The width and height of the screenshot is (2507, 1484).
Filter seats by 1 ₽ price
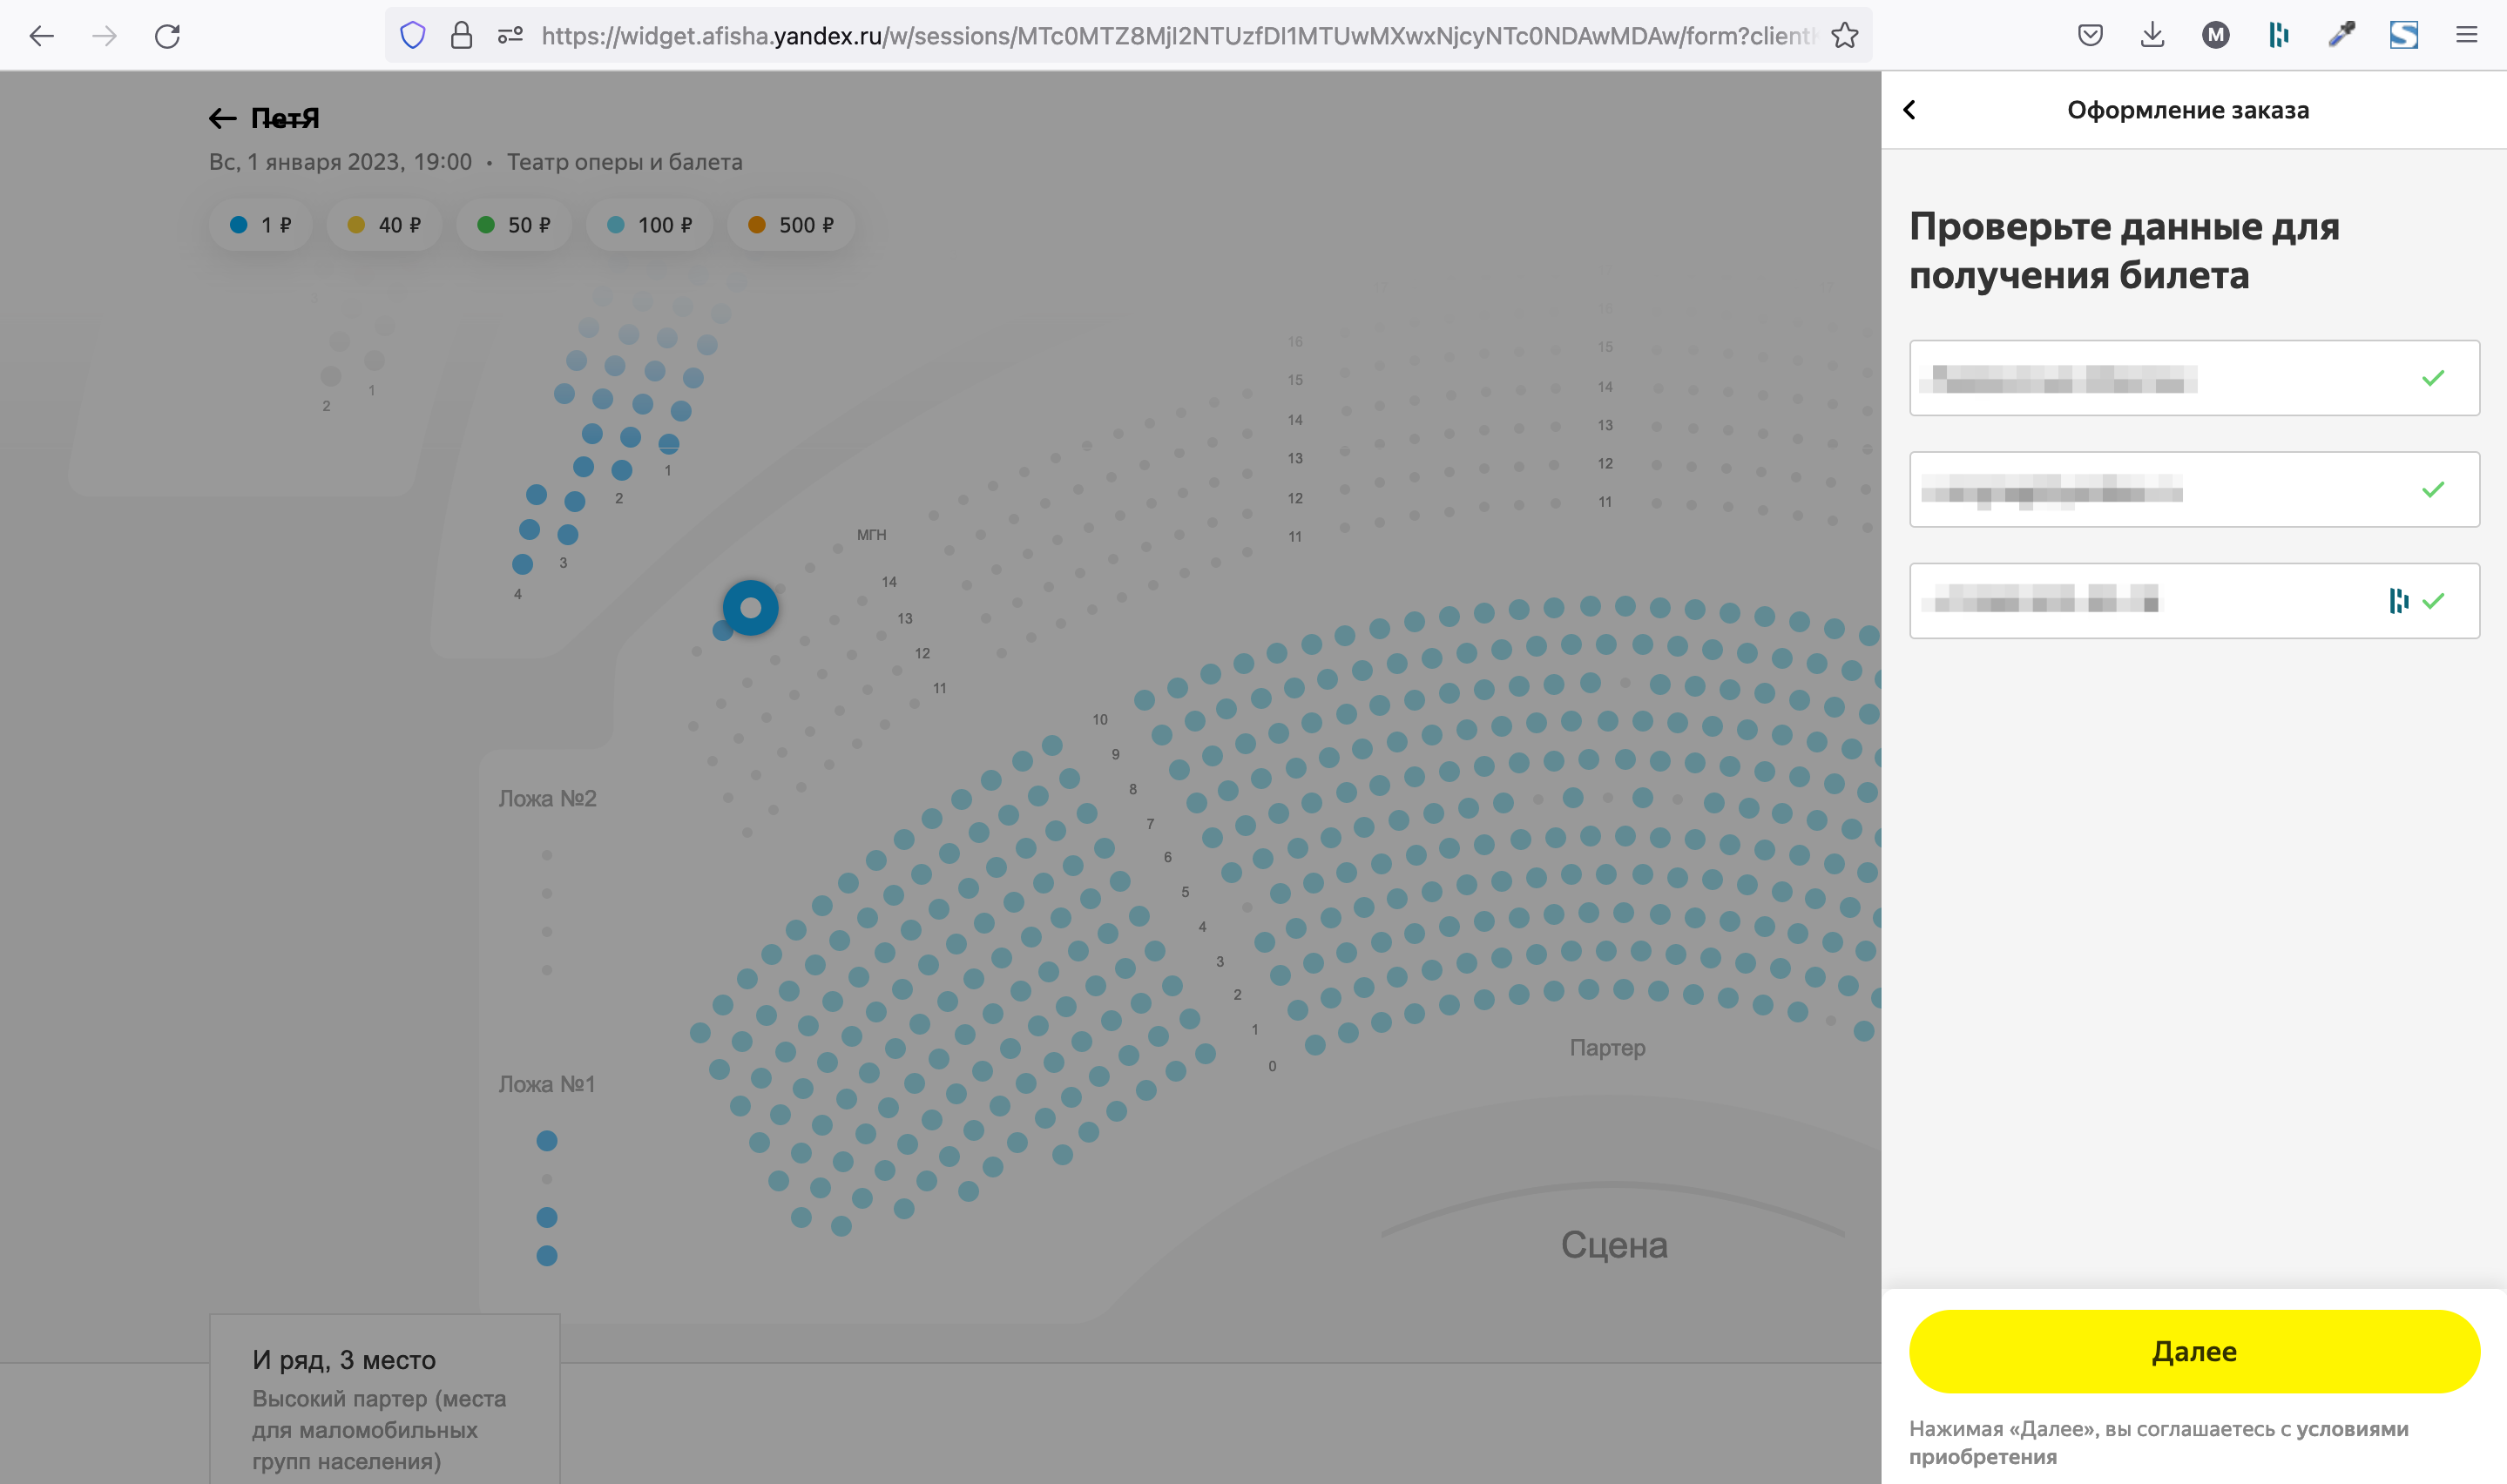coord(261,225)
